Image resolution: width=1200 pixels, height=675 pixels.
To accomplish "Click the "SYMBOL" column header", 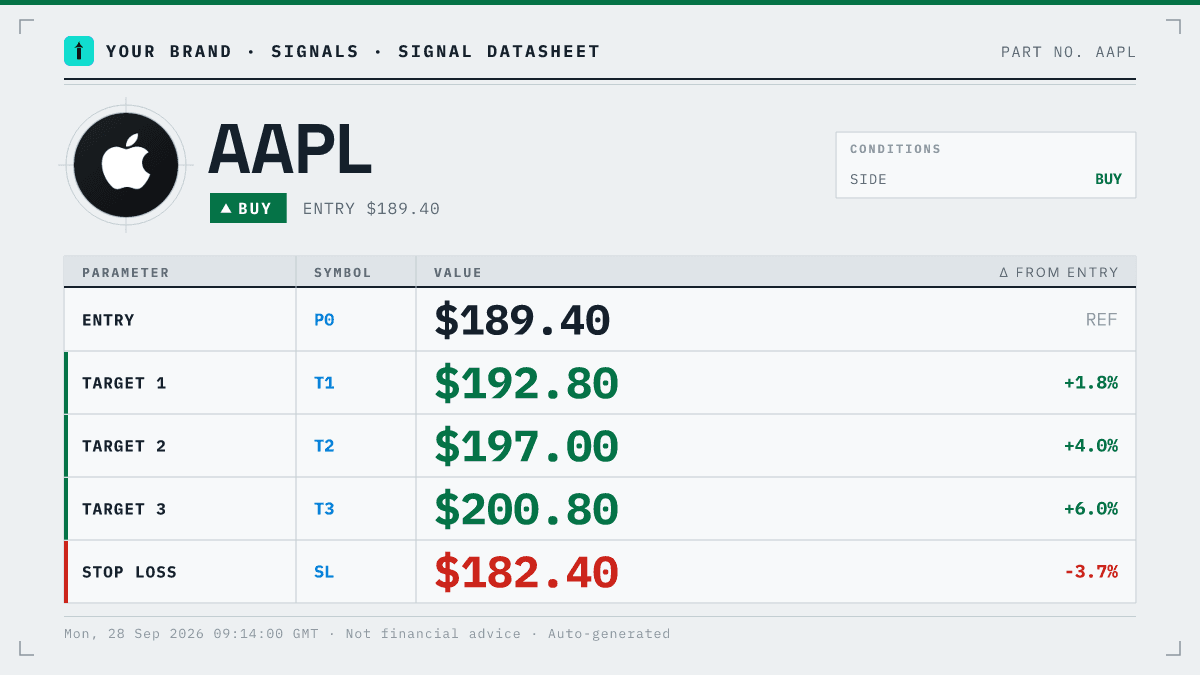I will [343, 272].
